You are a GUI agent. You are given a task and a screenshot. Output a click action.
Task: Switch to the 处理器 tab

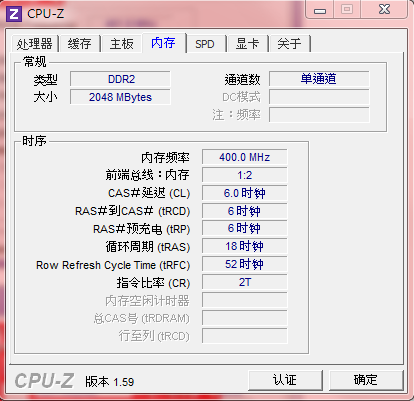pos(35,44)
